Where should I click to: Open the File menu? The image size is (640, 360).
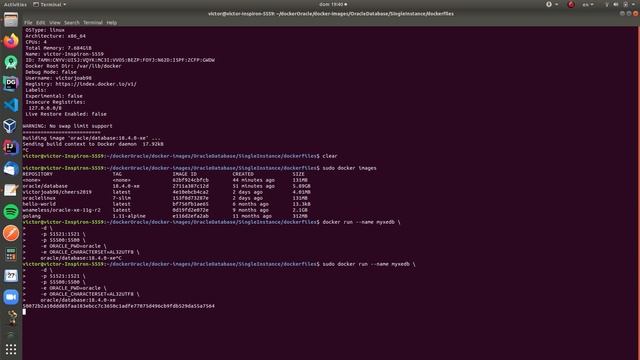(28, 22)
